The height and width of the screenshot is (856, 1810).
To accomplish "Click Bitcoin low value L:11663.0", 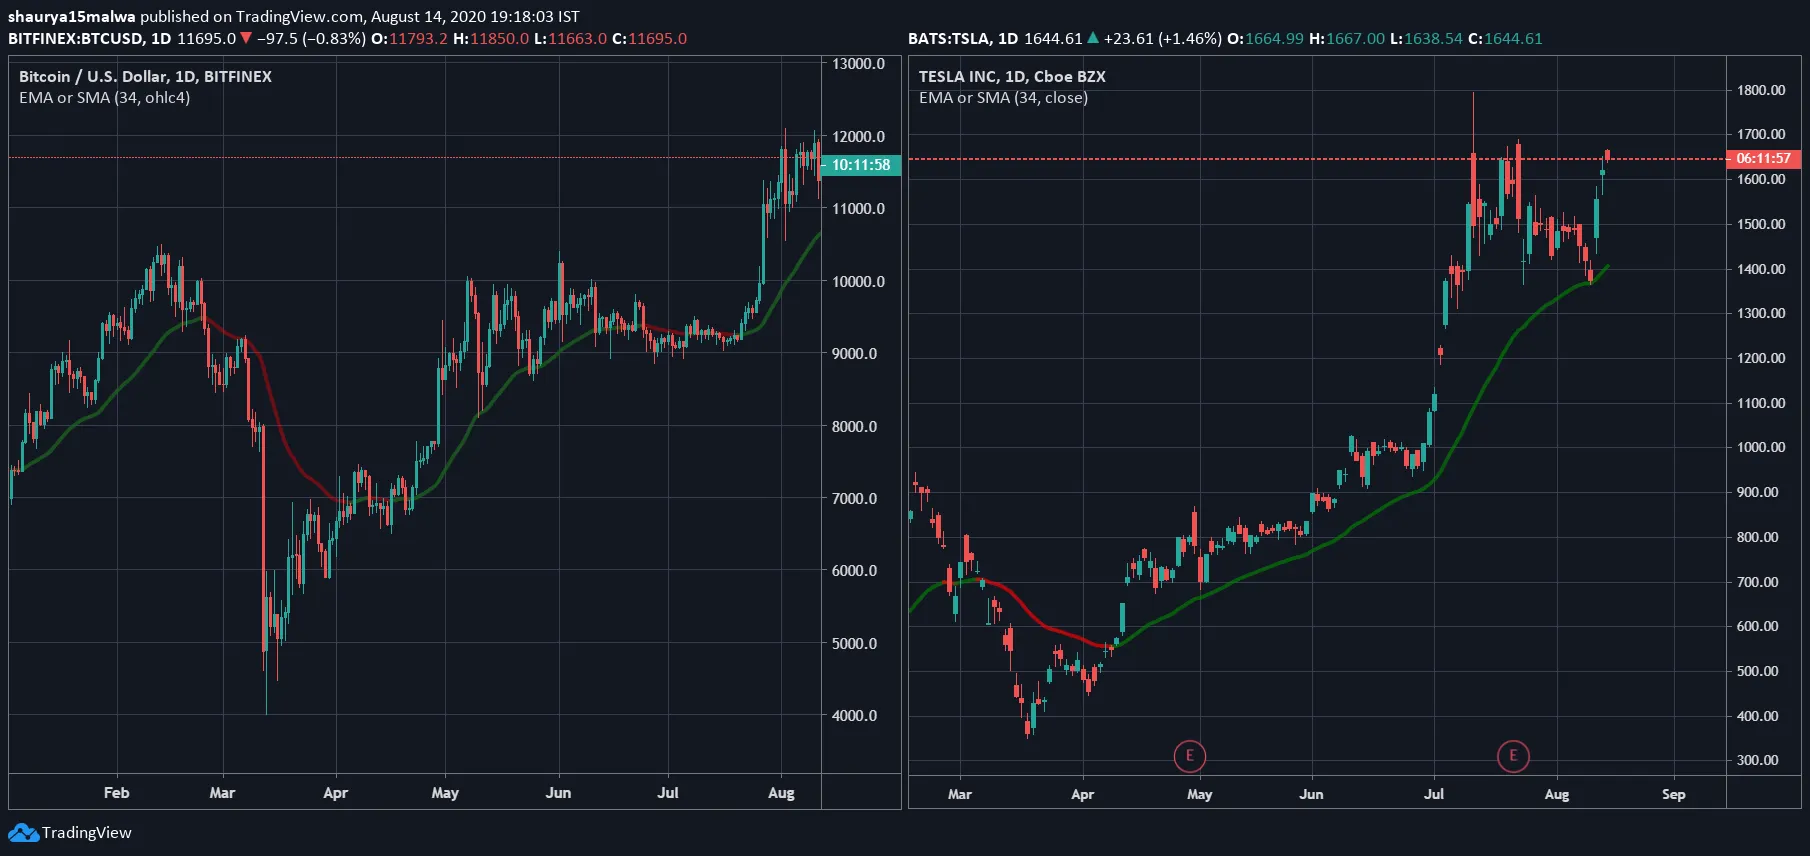I will coord(571,39).
